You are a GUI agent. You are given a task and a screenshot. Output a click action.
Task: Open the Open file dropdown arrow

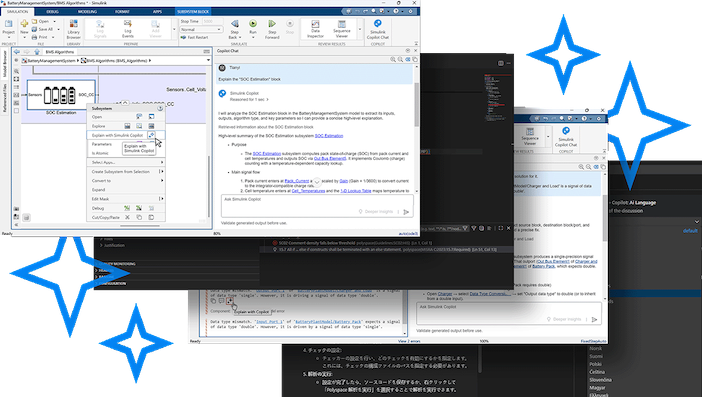pos(55,21)
